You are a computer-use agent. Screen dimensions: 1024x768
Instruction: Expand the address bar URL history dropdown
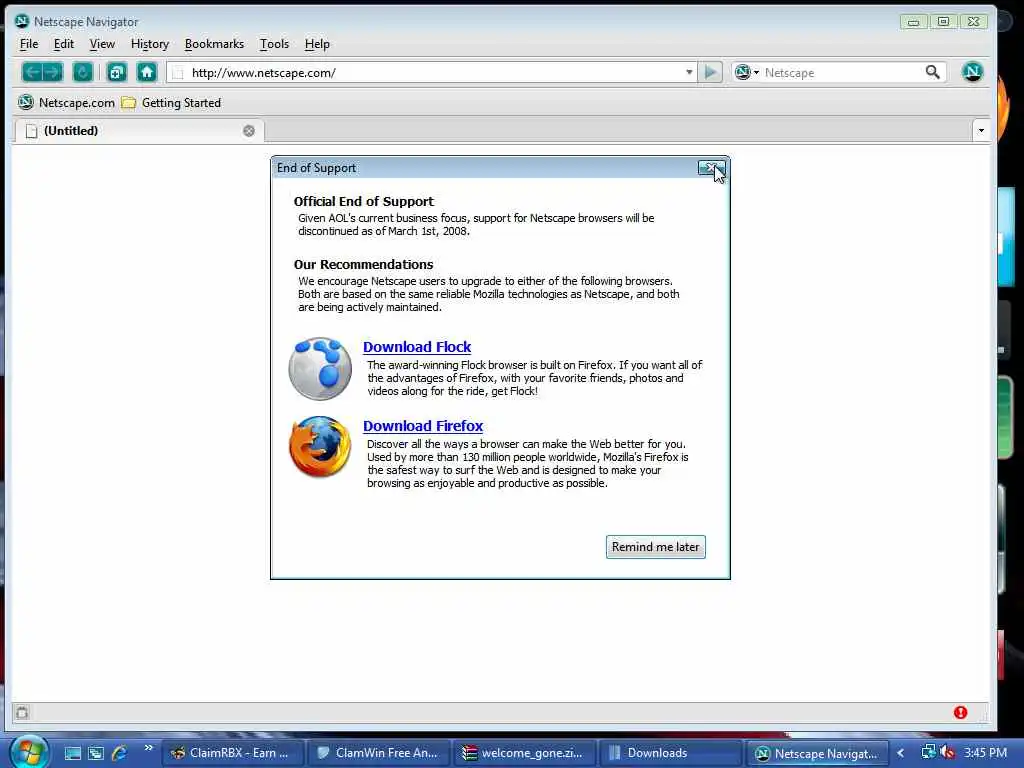point(689,72)
